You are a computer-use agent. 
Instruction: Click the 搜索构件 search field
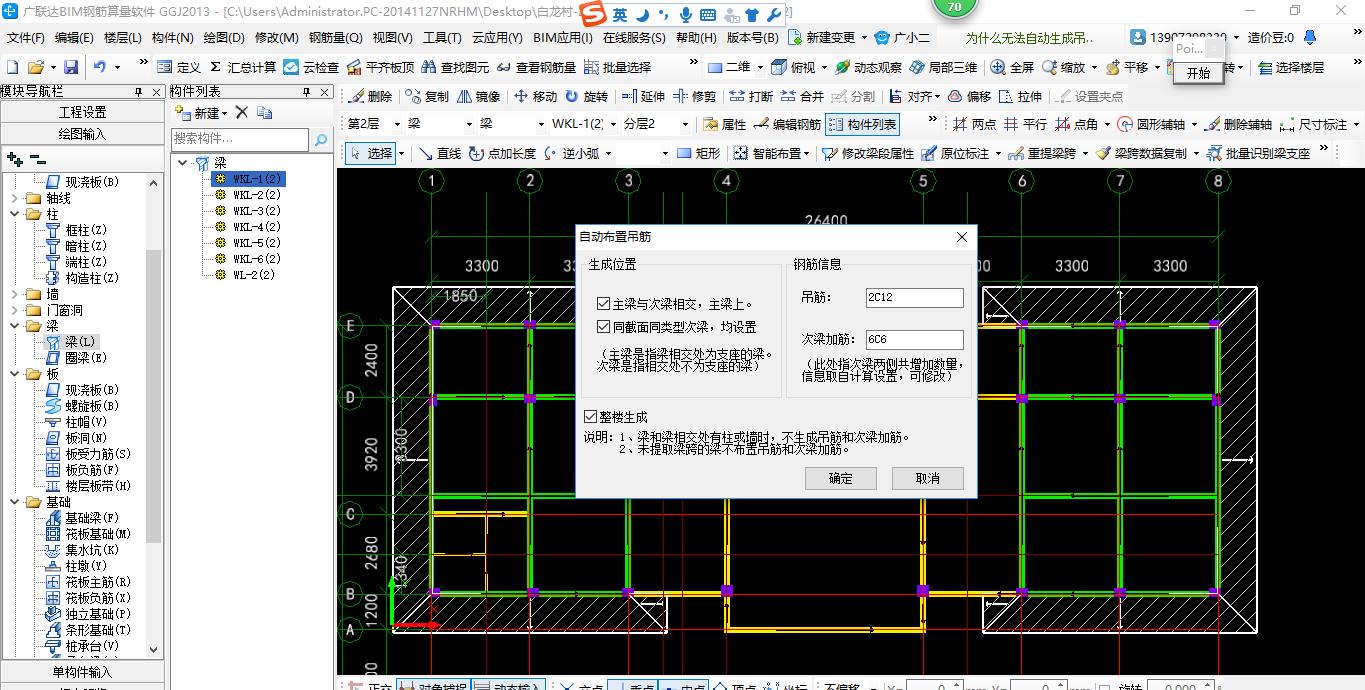tap(240, 139)
